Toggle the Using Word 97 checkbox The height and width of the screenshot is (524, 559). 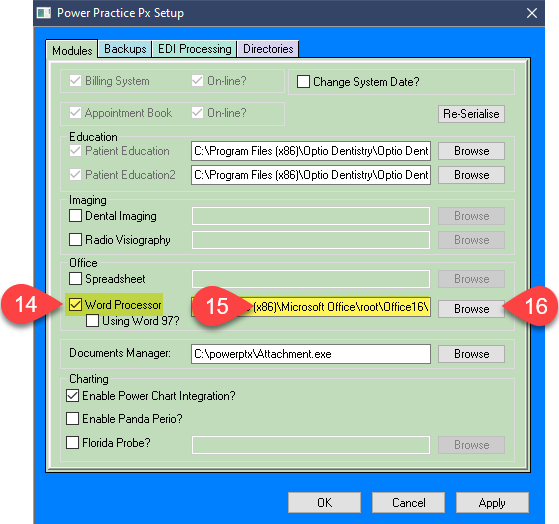[92, 321]
